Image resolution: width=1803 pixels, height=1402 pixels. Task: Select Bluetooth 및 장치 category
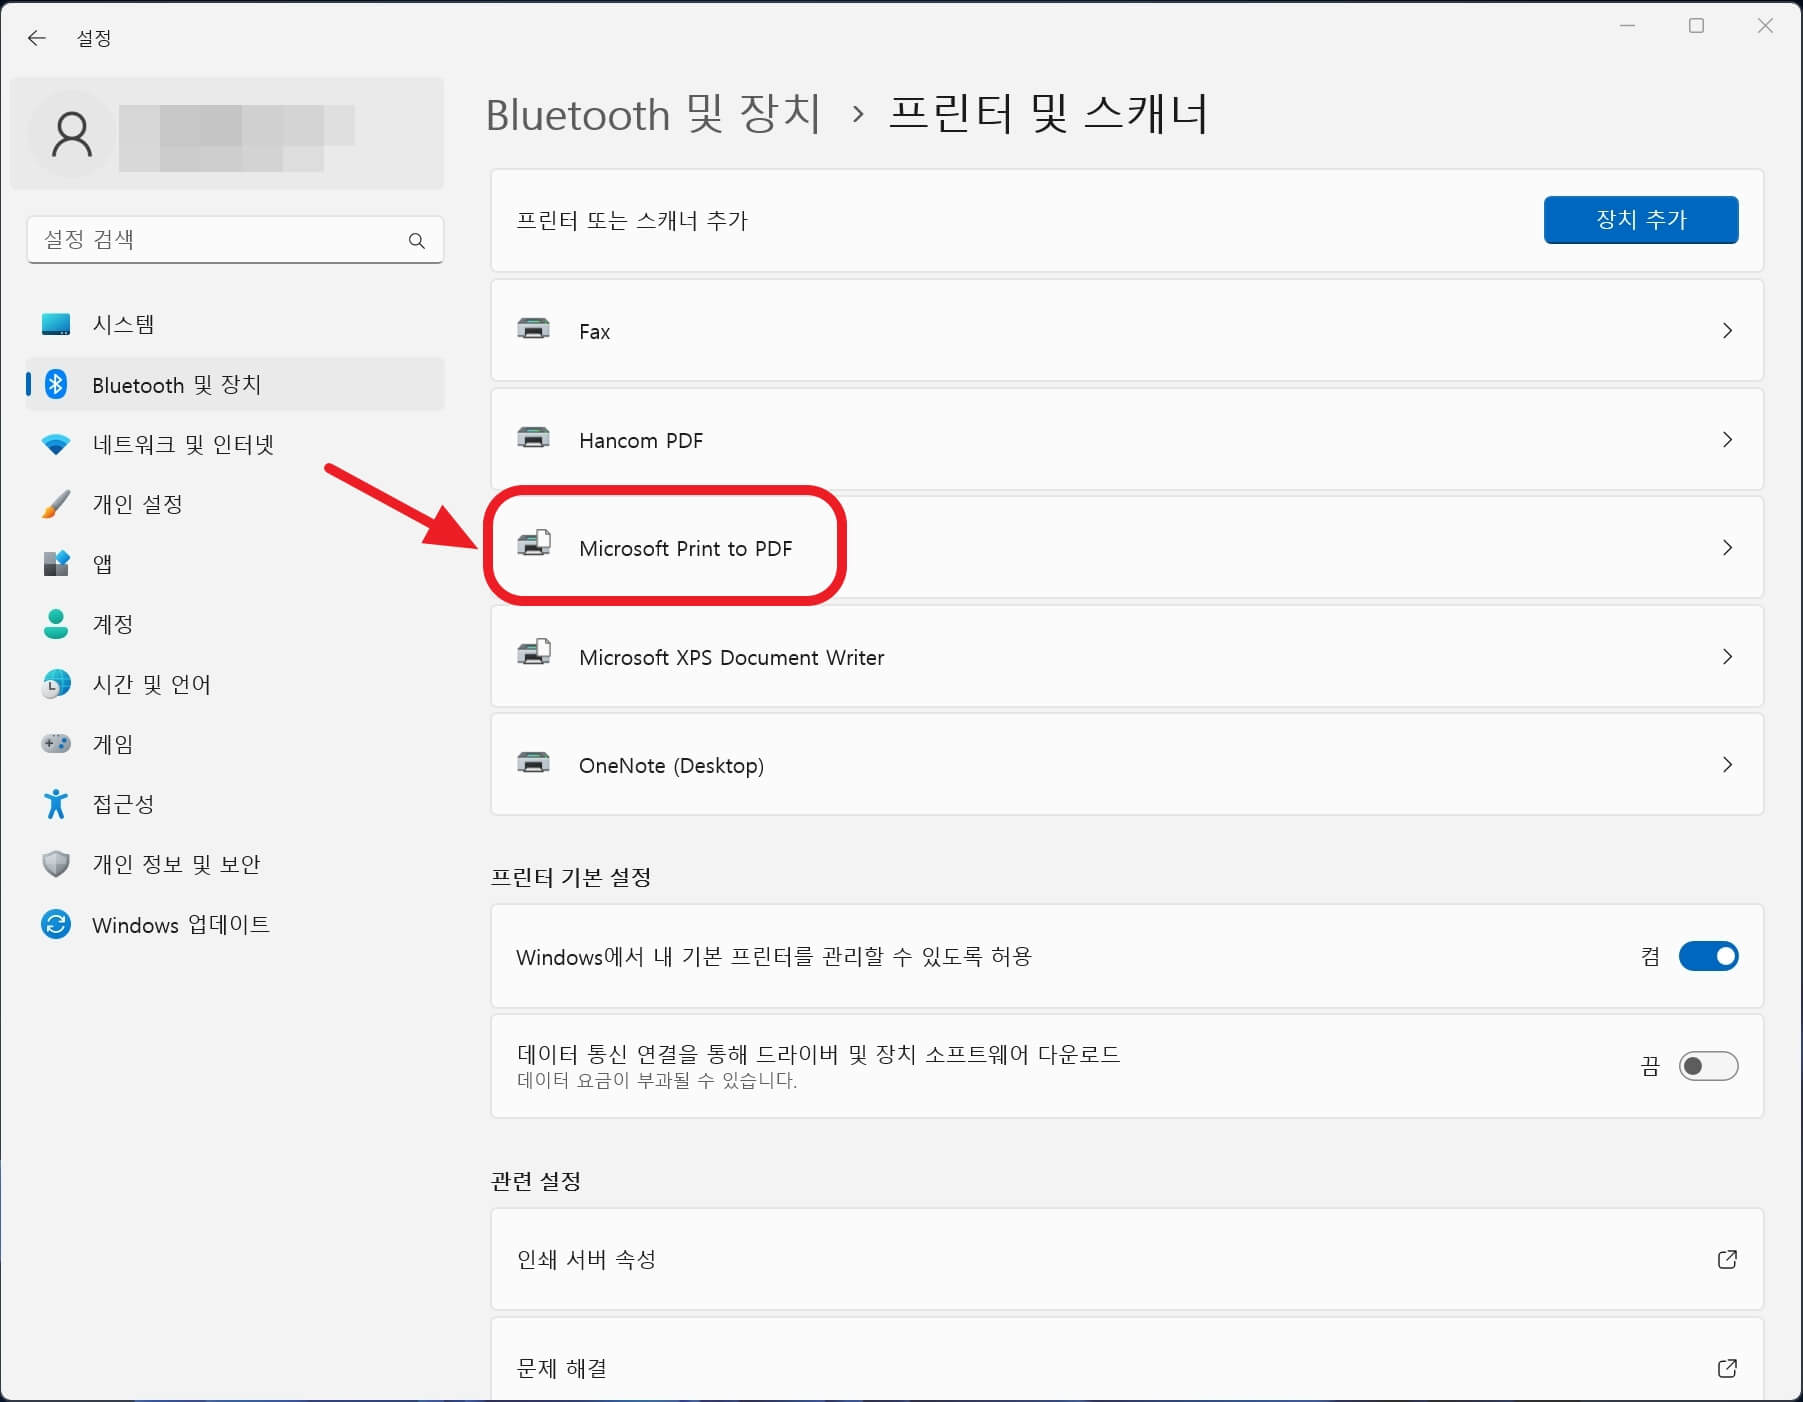(235, 384)
